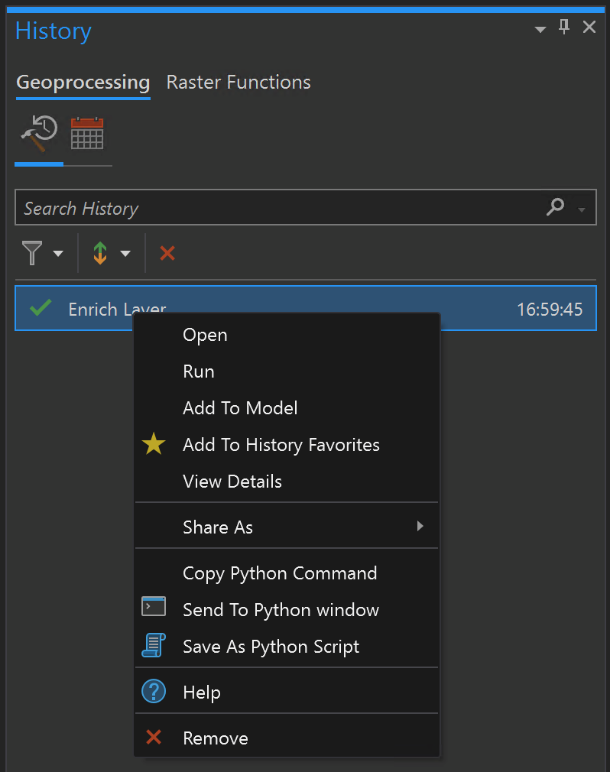This screenshot has height=772, width=610.
Task: Select Remove in the context menu
Action: [215, 739]
